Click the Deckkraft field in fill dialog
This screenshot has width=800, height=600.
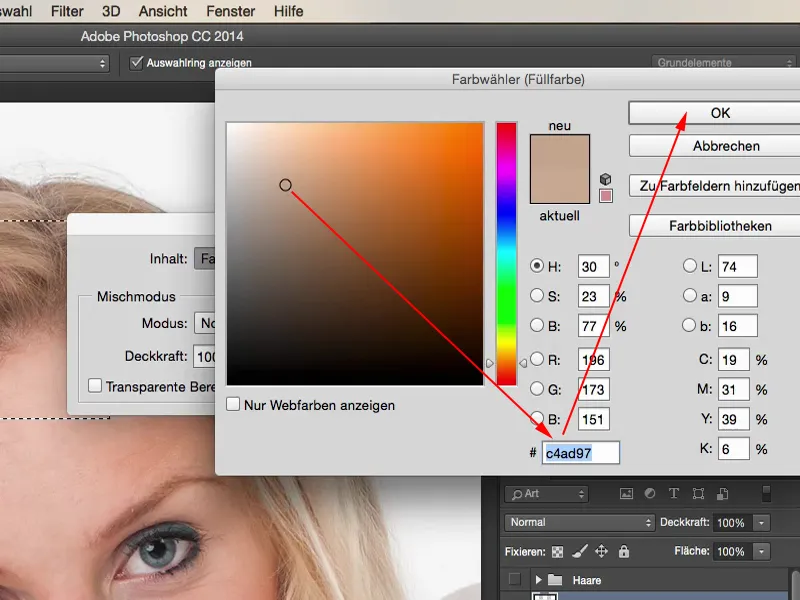point(204,356)
